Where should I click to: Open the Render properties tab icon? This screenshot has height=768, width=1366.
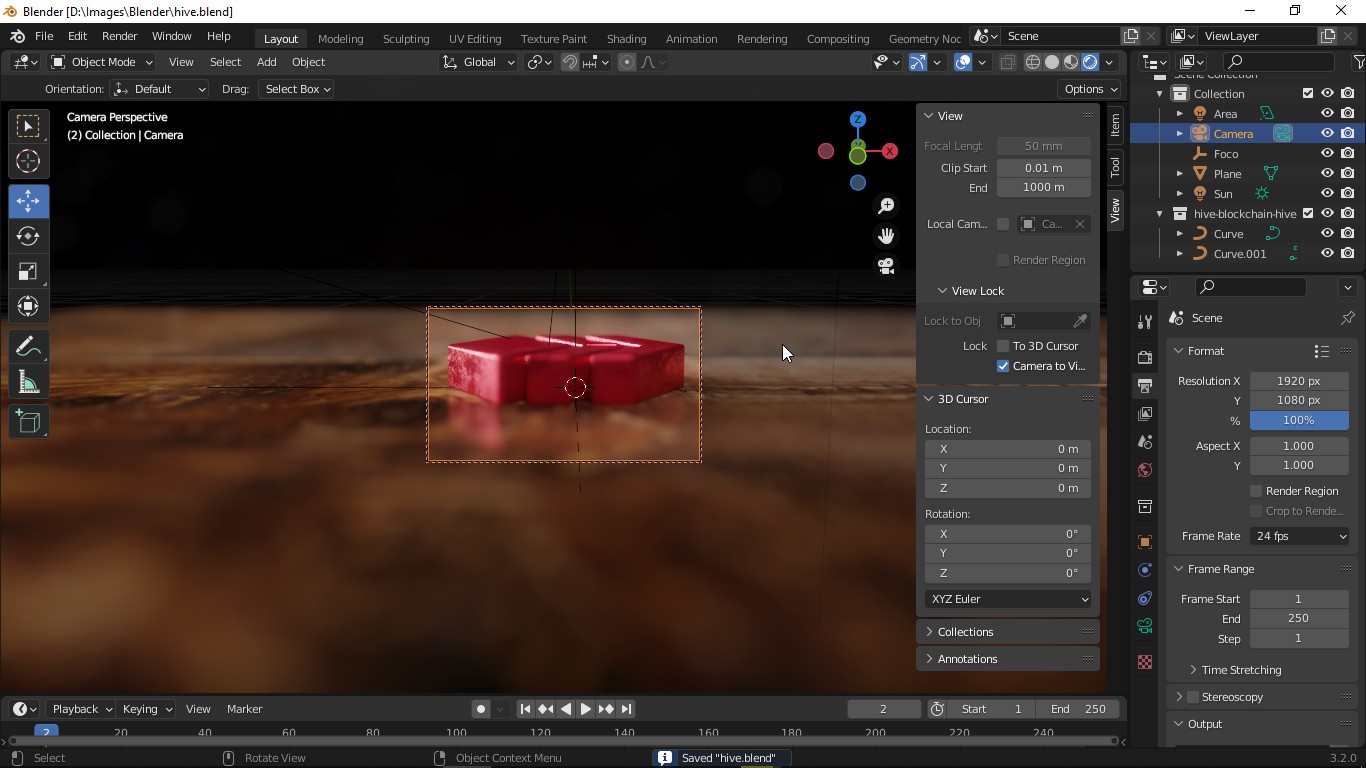pos(1145,357)
